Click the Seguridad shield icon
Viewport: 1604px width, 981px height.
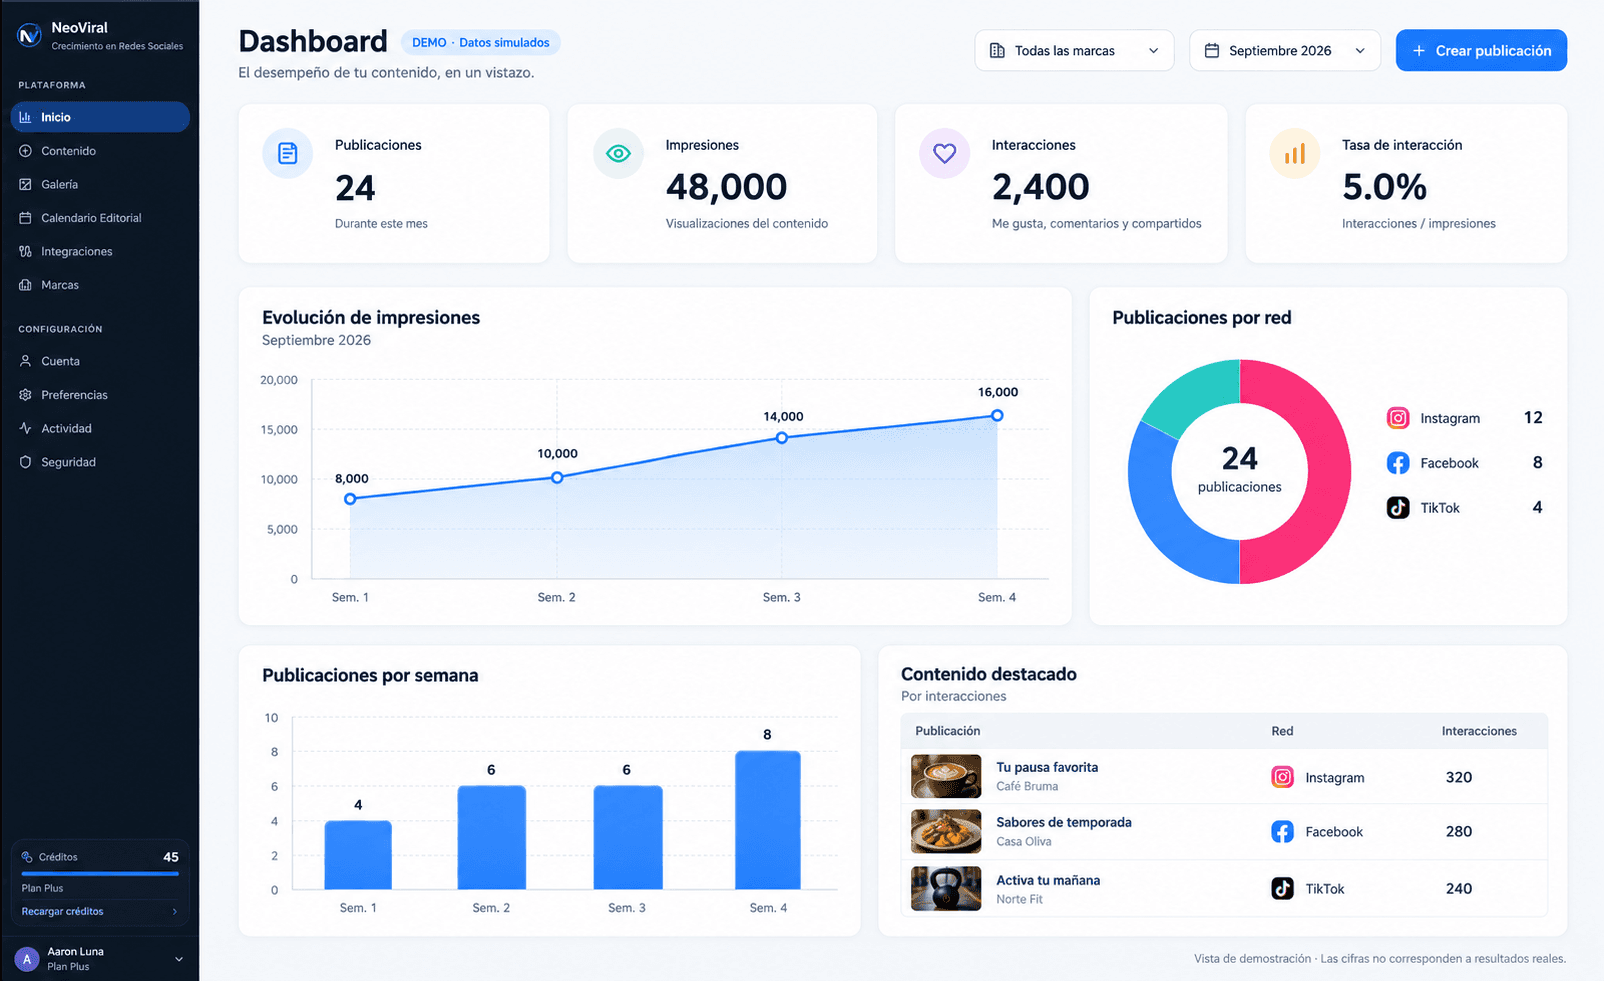(25, 462)
